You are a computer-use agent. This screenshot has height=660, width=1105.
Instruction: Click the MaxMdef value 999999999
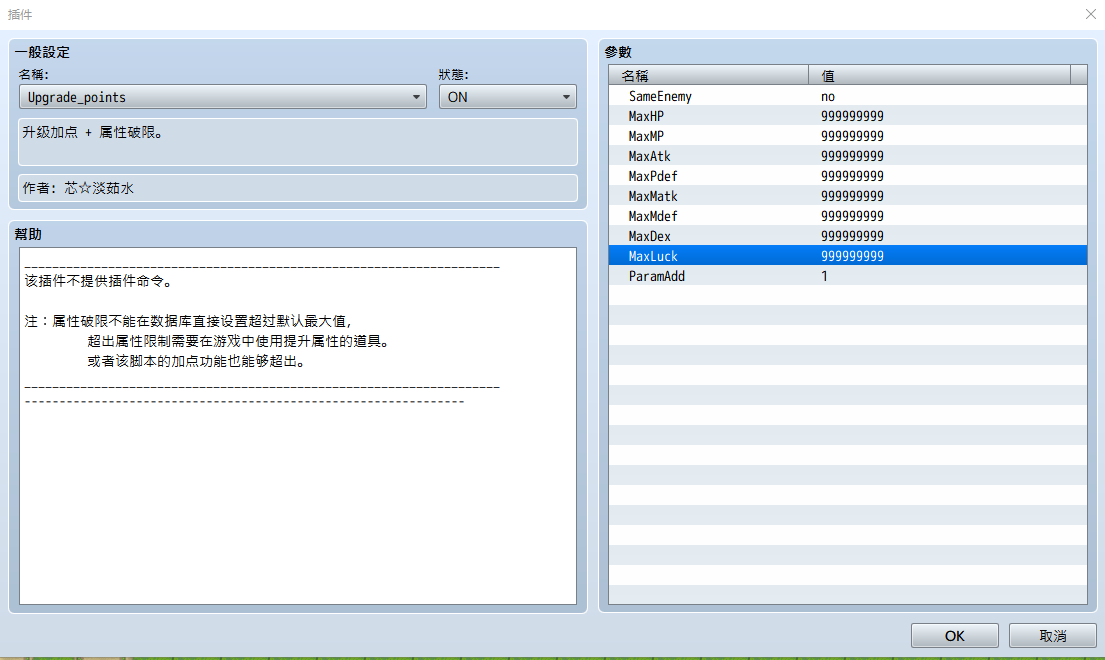852,216
